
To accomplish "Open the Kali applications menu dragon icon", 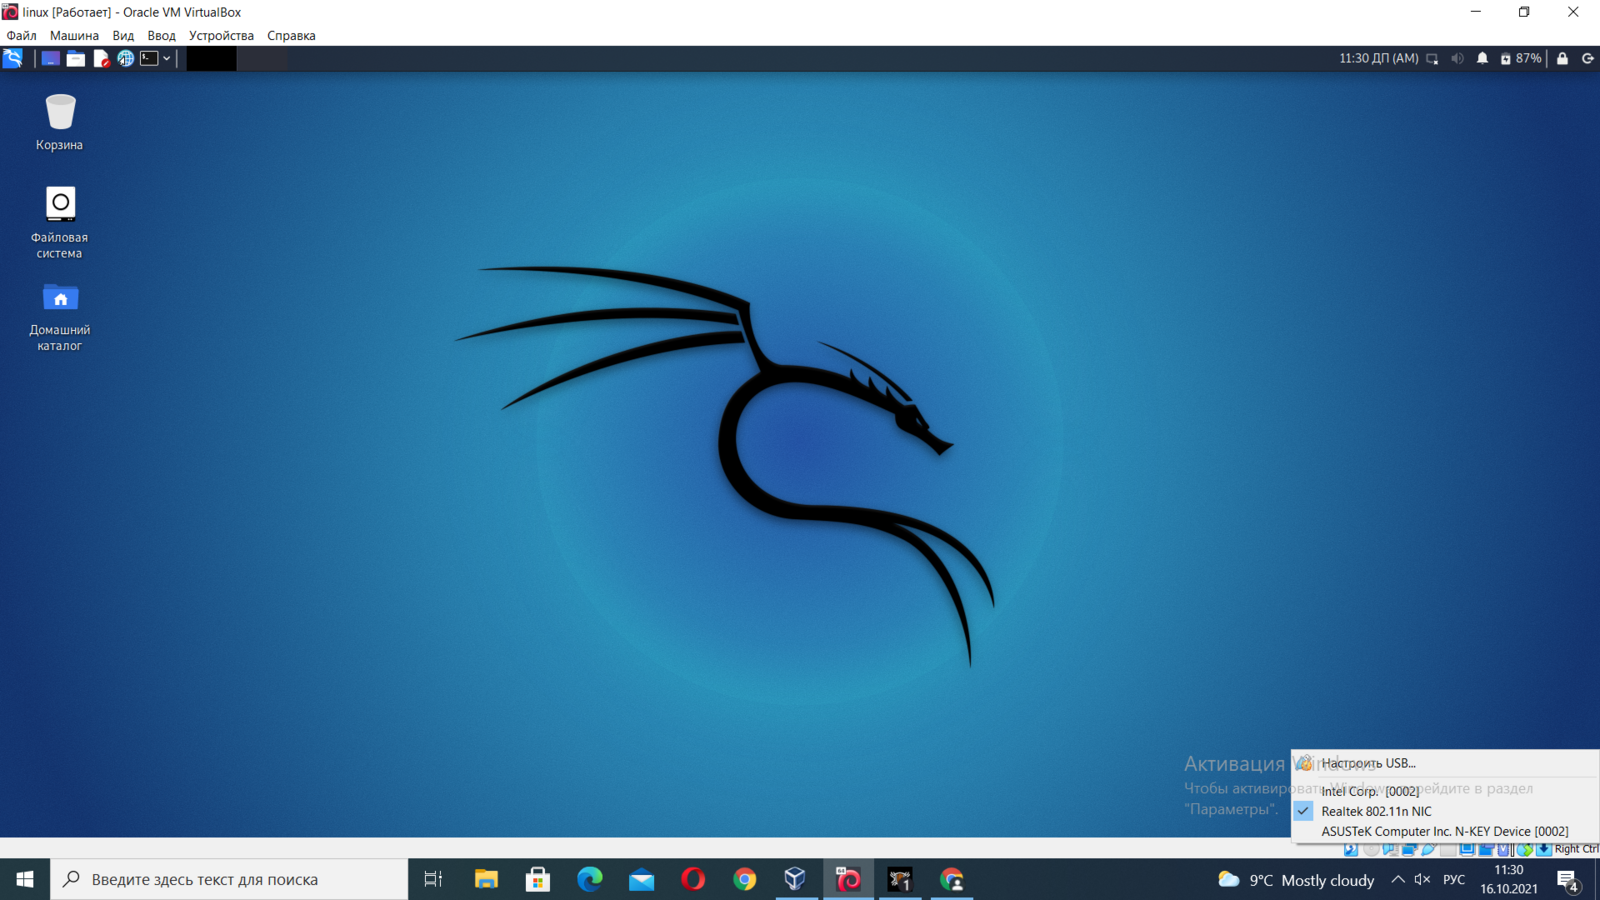I will pyautogui.click(x=13, y=58).
